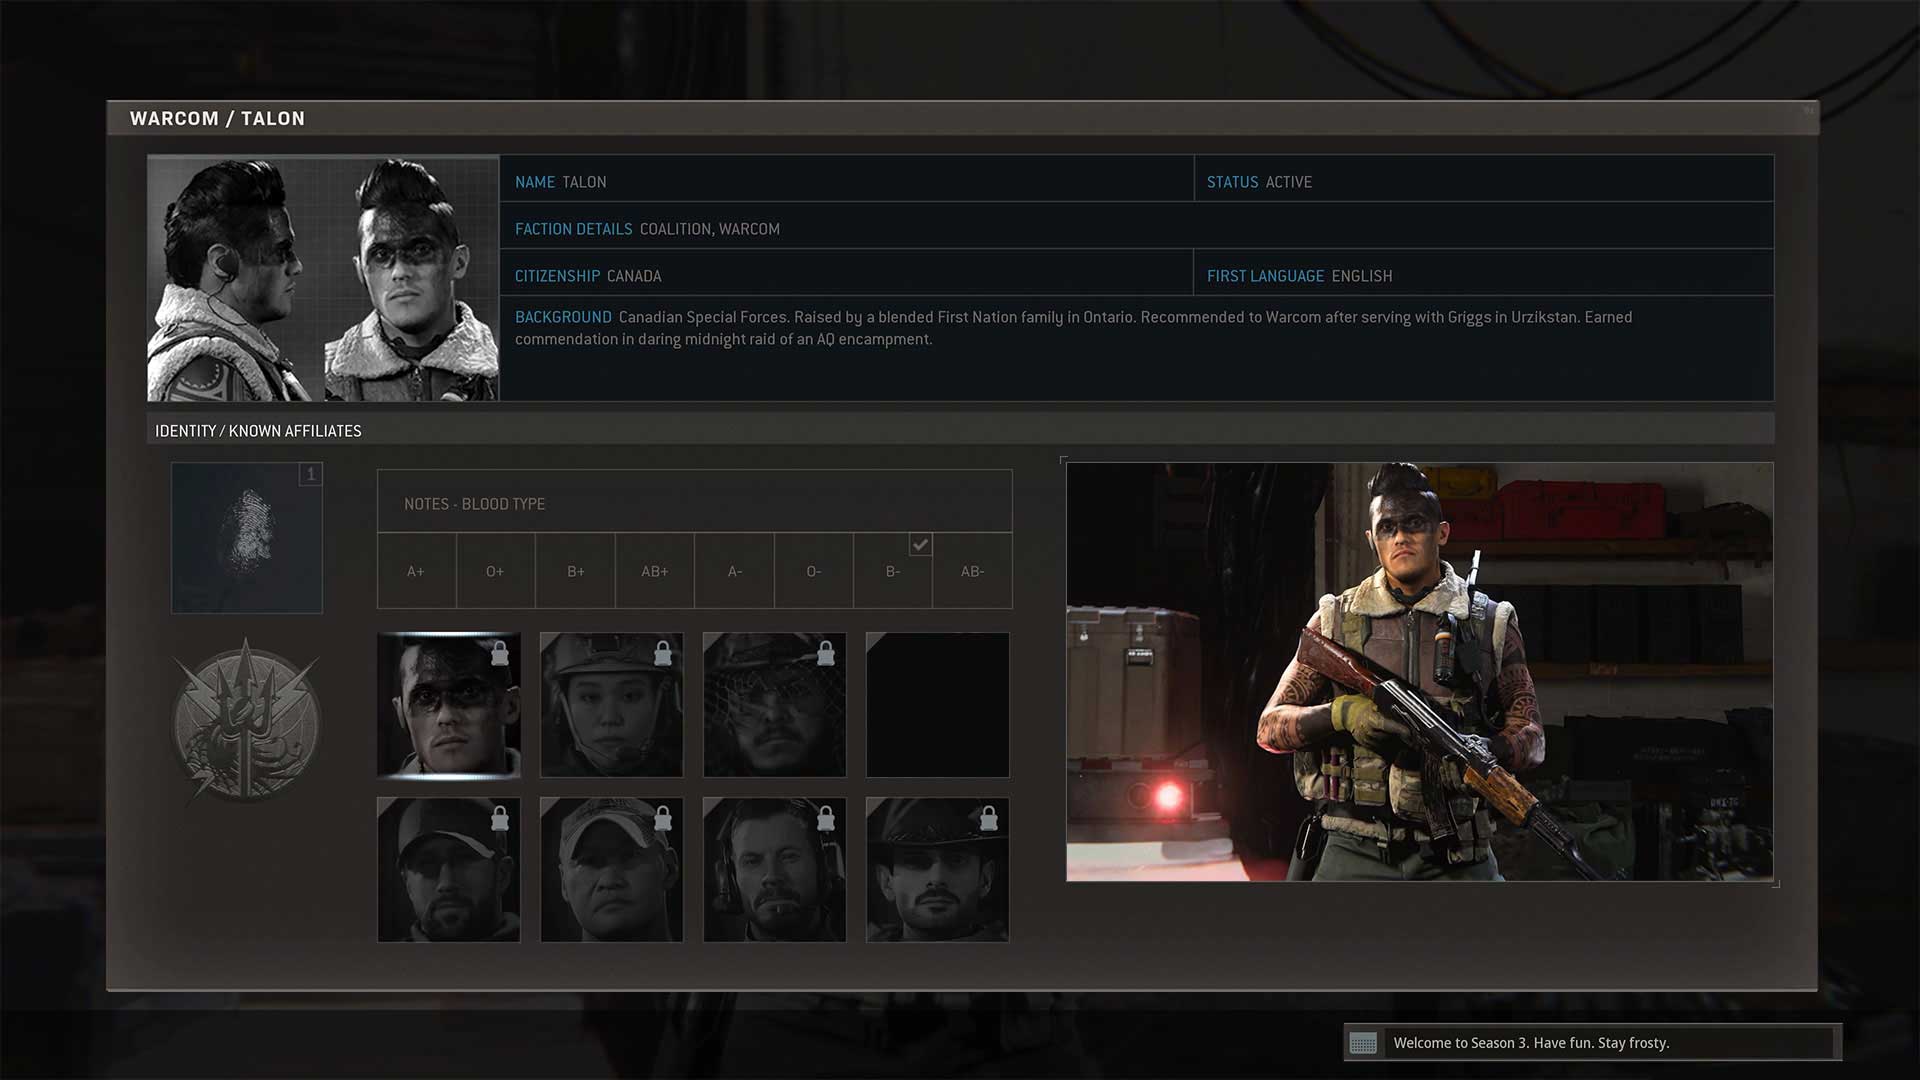Select the B+ blood type cell
The image size is (1920, 1080).
(575, 571)
